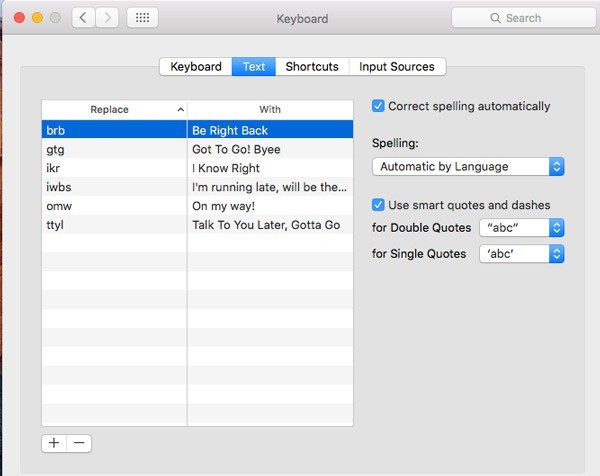Click into the Search field
The image size is (600, 476).
click(x=523, y=18)
